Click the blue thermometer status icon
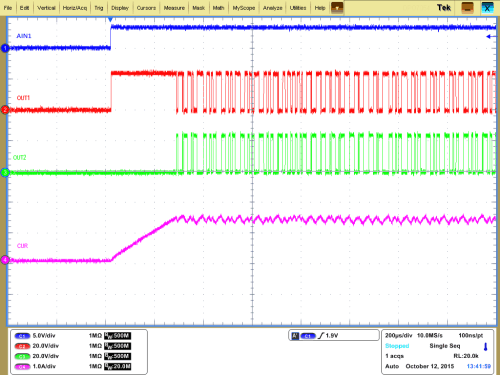The height and width of the screenshot is (375, 500). (486, 347)
